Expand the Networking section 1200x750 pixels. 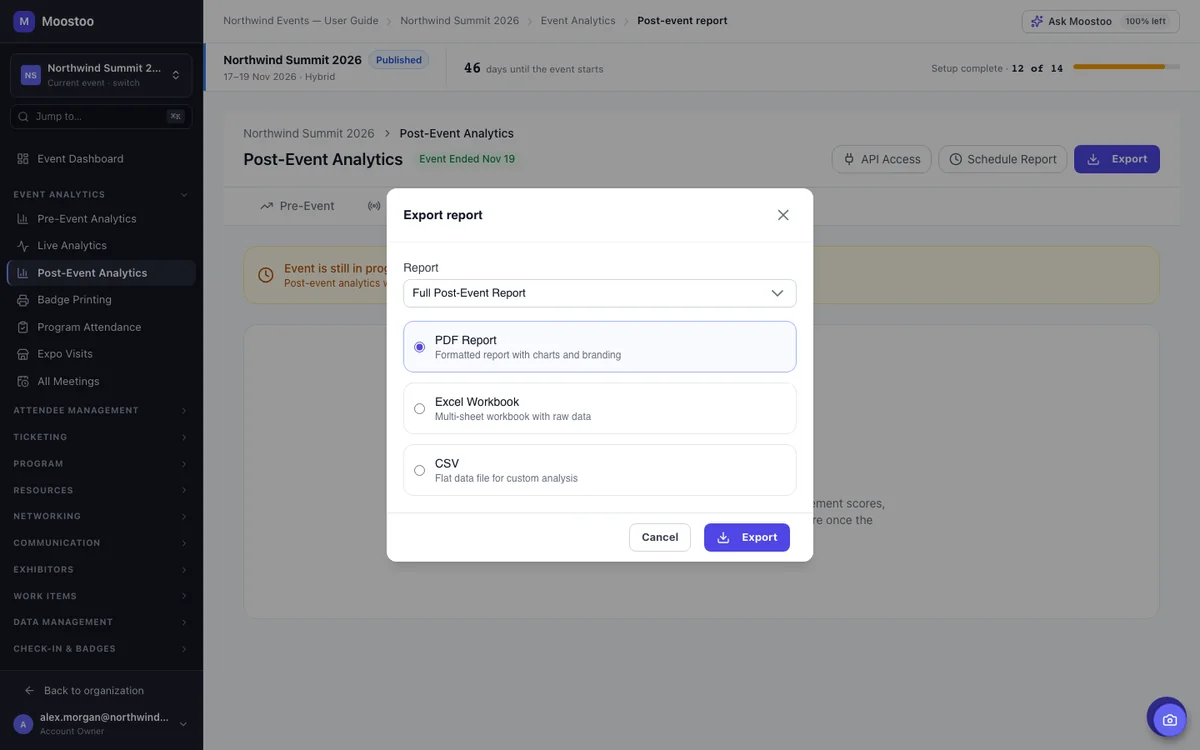[101, 516]
